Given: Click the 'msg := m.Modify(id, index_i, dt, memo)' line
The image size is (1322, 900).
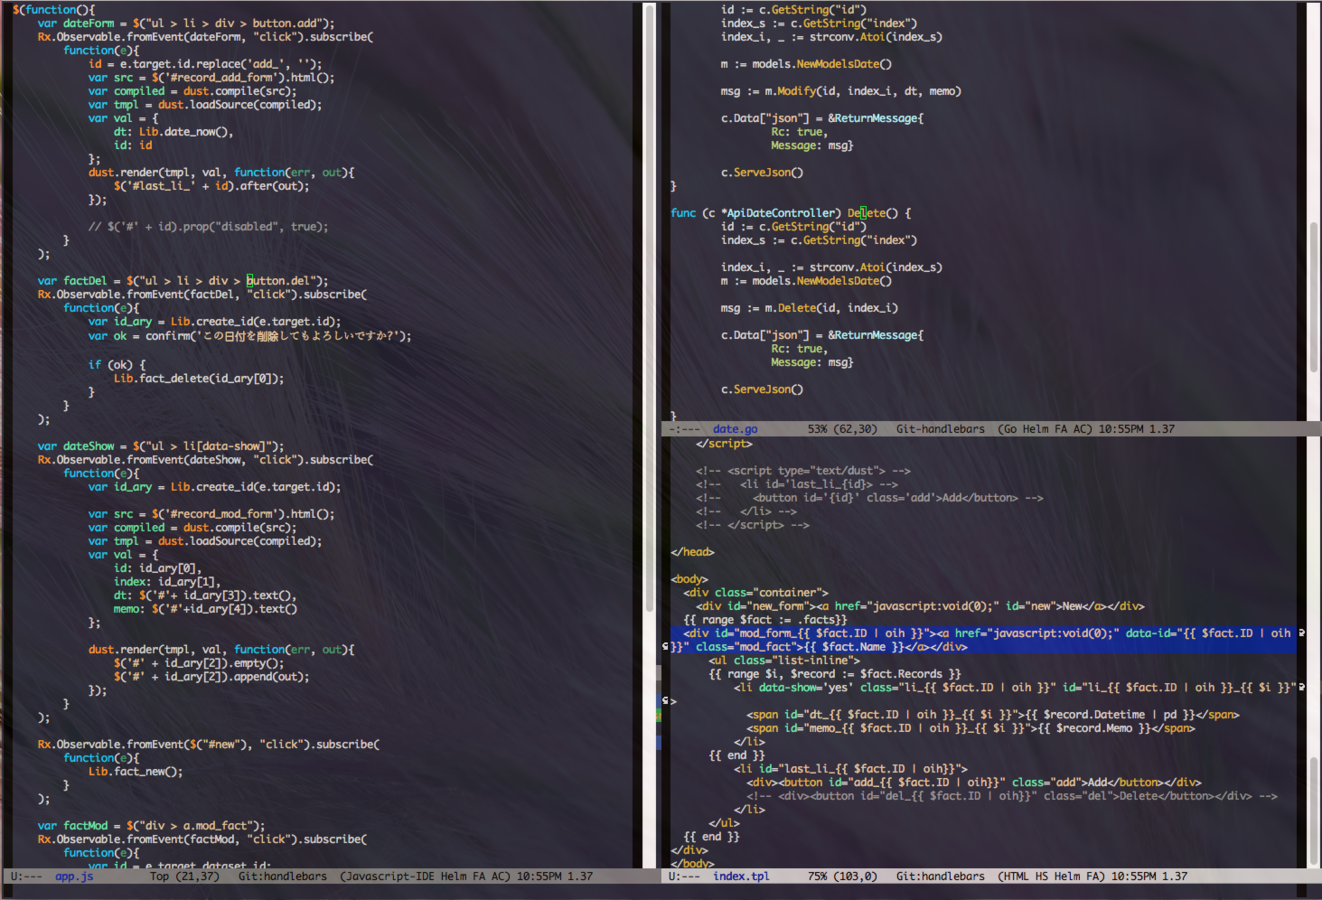Looking at the screenshot, I should coord(841,91).
